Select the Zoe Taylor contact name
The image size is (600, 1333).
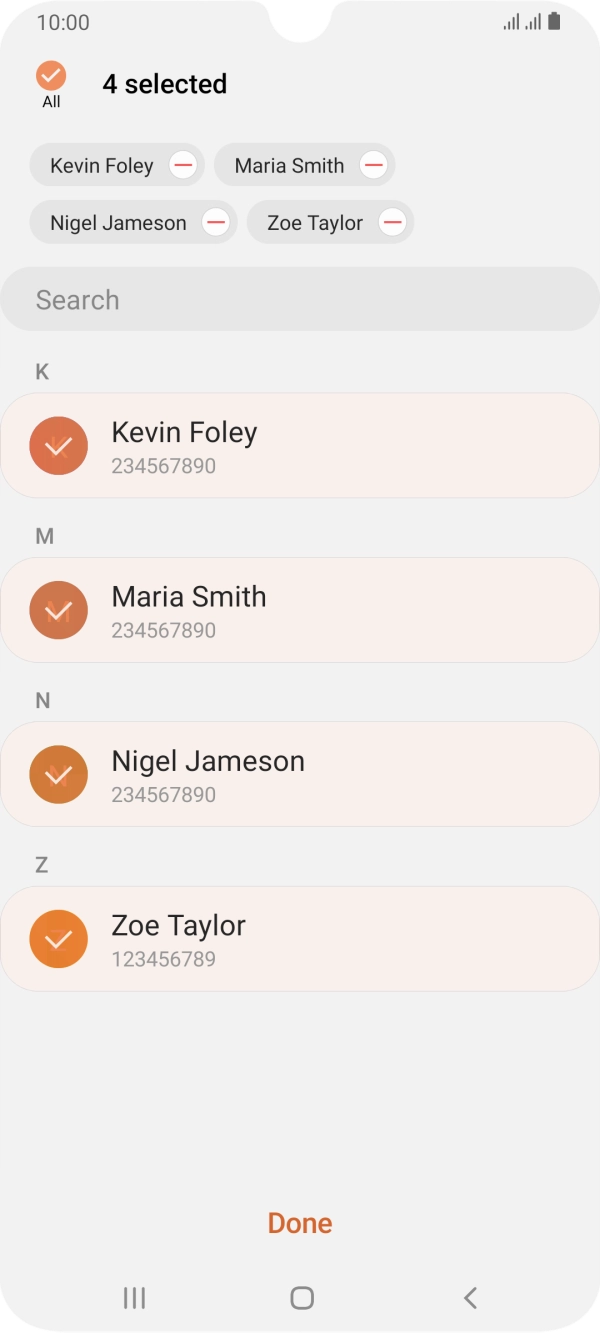tap(179, 925)
